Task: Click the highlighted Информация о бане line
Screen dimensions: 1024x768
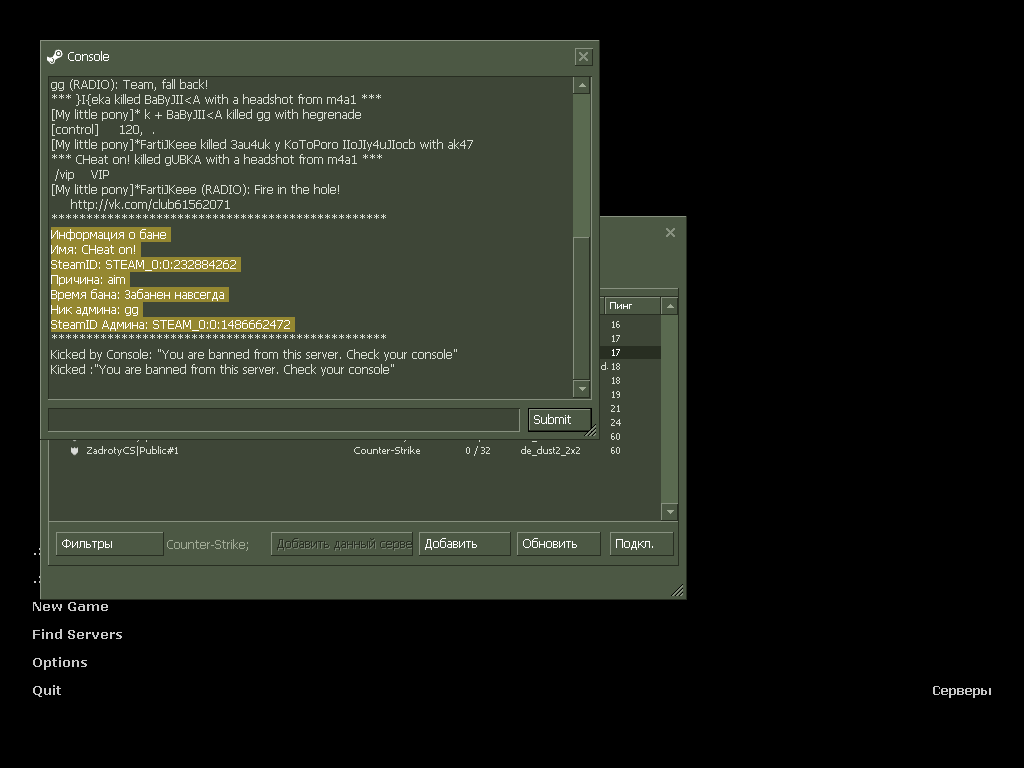Action: point(108,234)
